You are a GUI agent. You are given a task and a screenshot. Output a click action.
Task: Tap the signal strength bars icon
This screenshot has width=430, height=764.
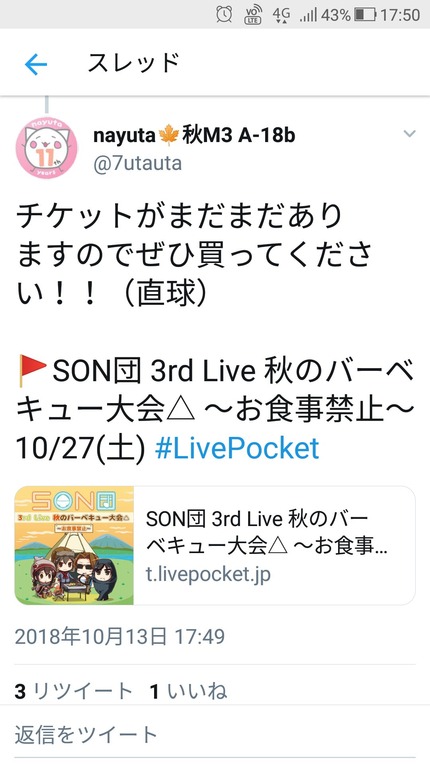pyautogui.click(x=308, y=15)
